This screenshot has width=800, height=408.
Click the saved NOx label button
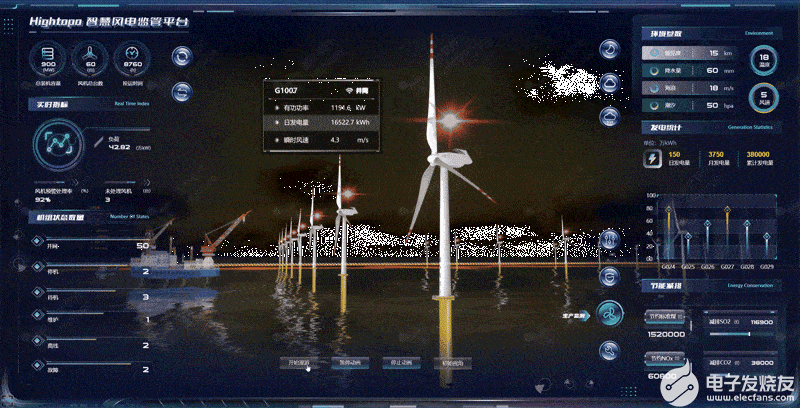665,357
